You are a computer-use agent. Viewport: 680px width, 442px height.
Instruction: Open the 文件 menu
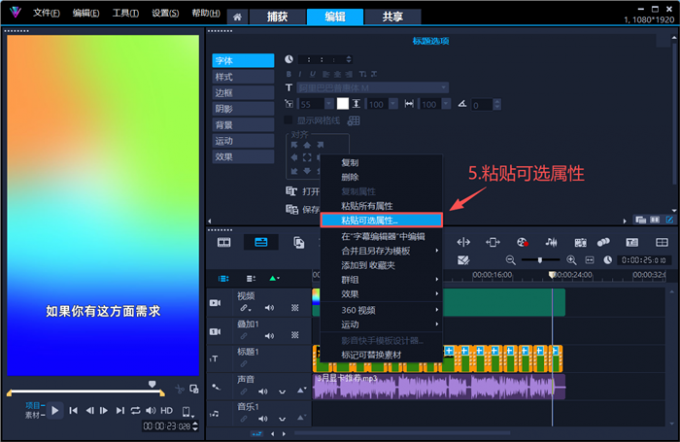coord(46,13)
